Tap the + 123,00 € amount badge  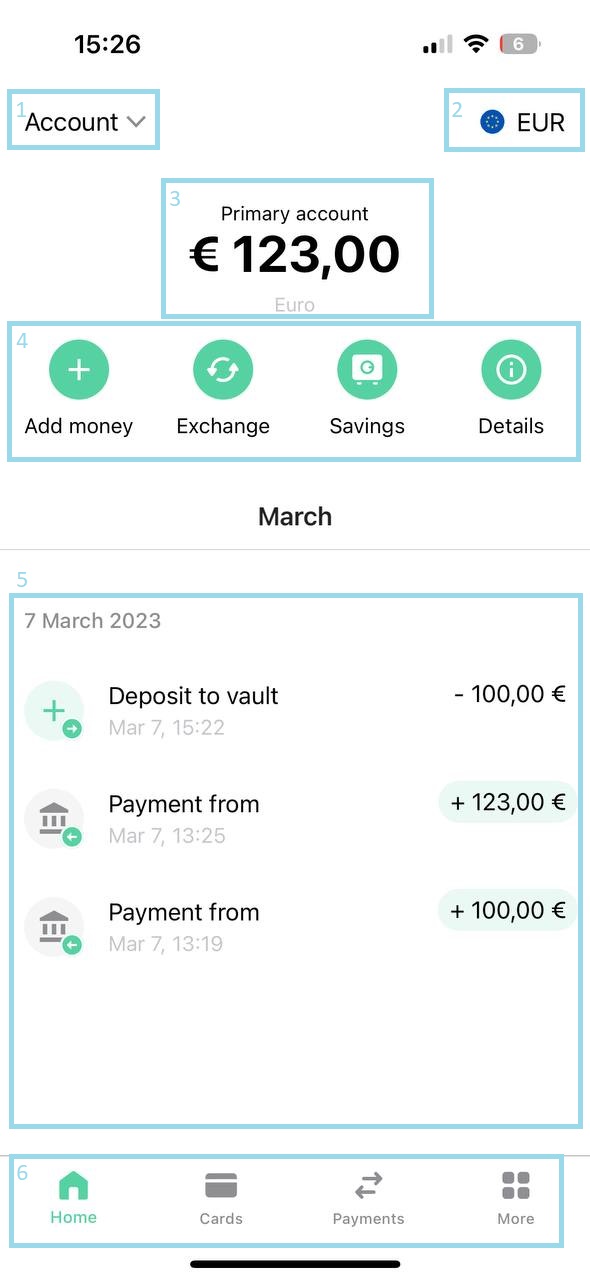coord(508,802)
